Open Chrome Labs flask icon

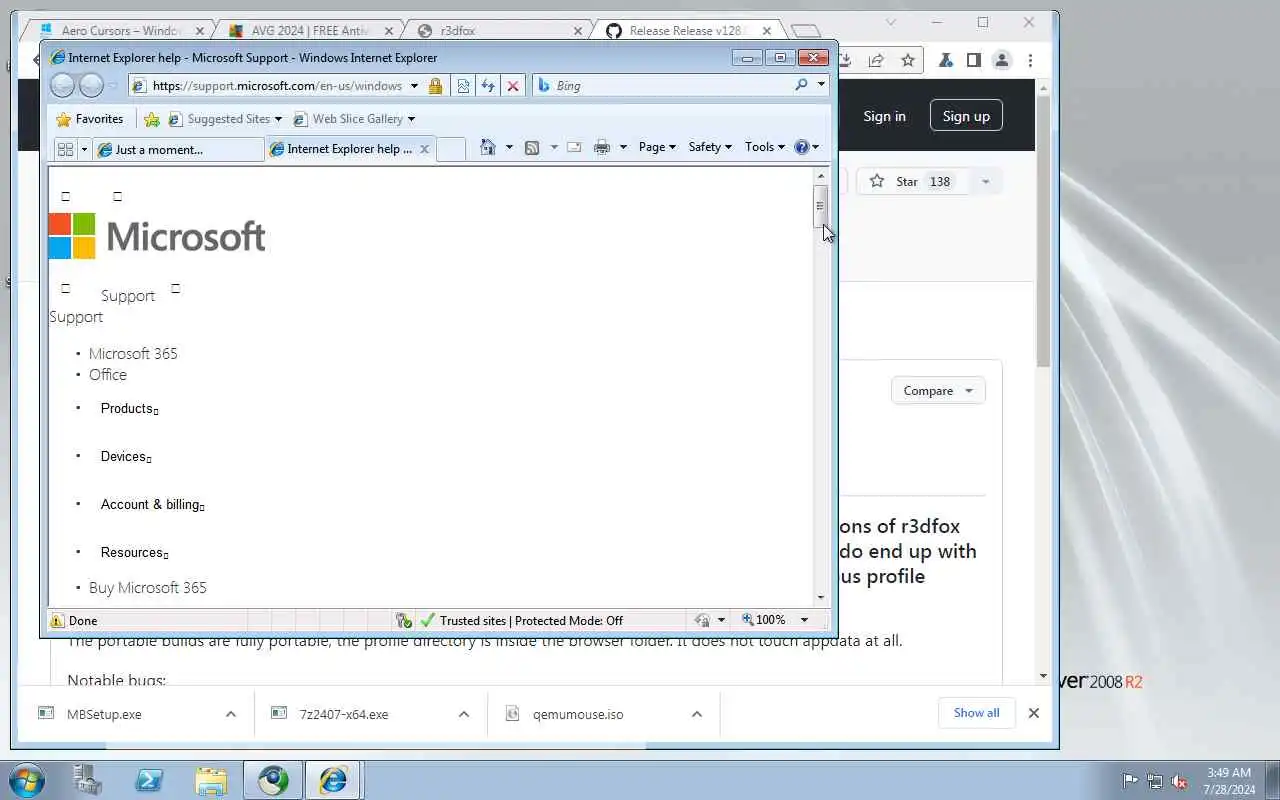point(945,60)
